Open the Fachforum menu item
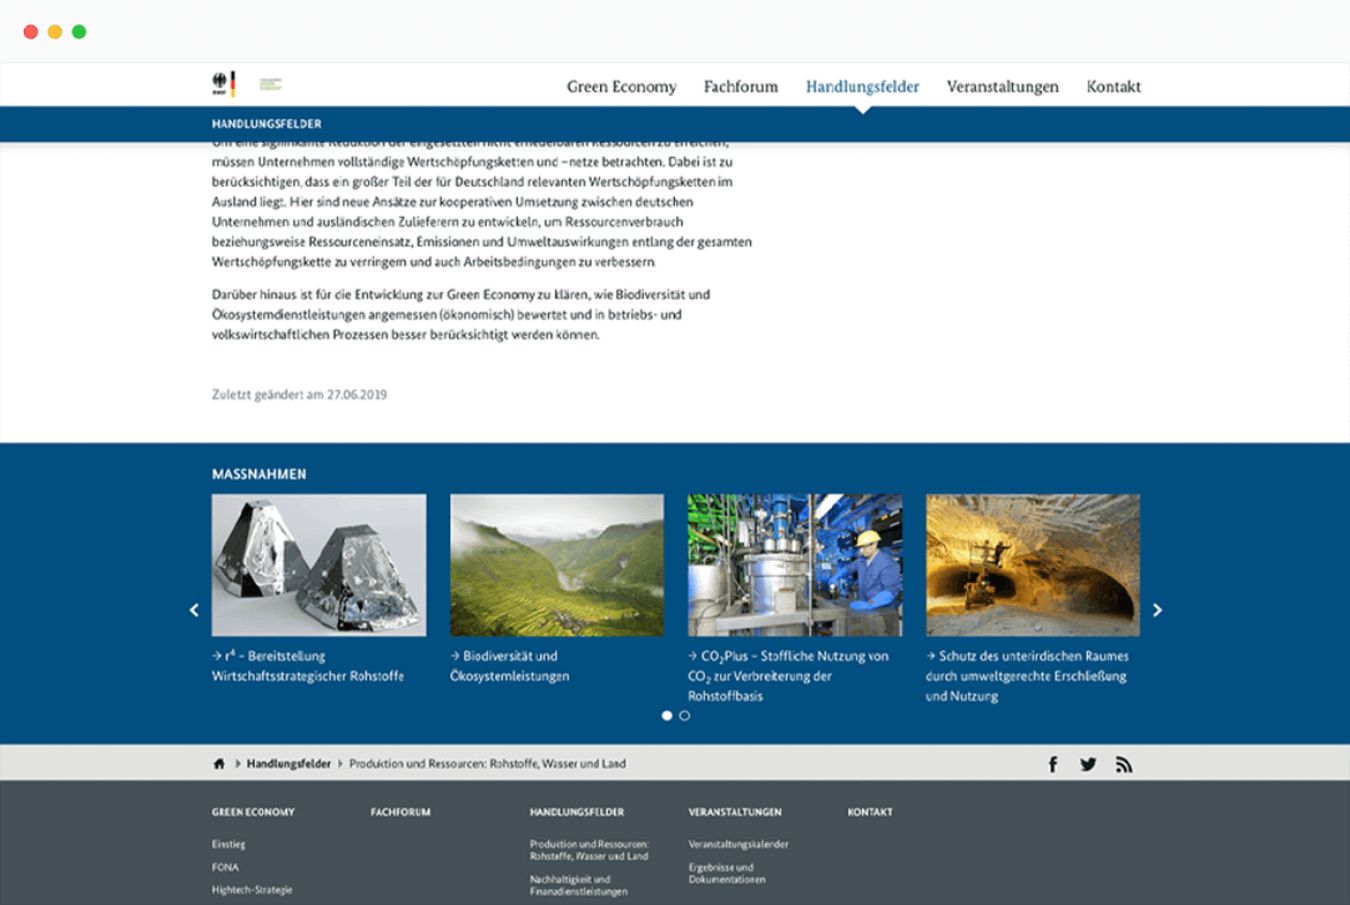 [x=740, y=87]
